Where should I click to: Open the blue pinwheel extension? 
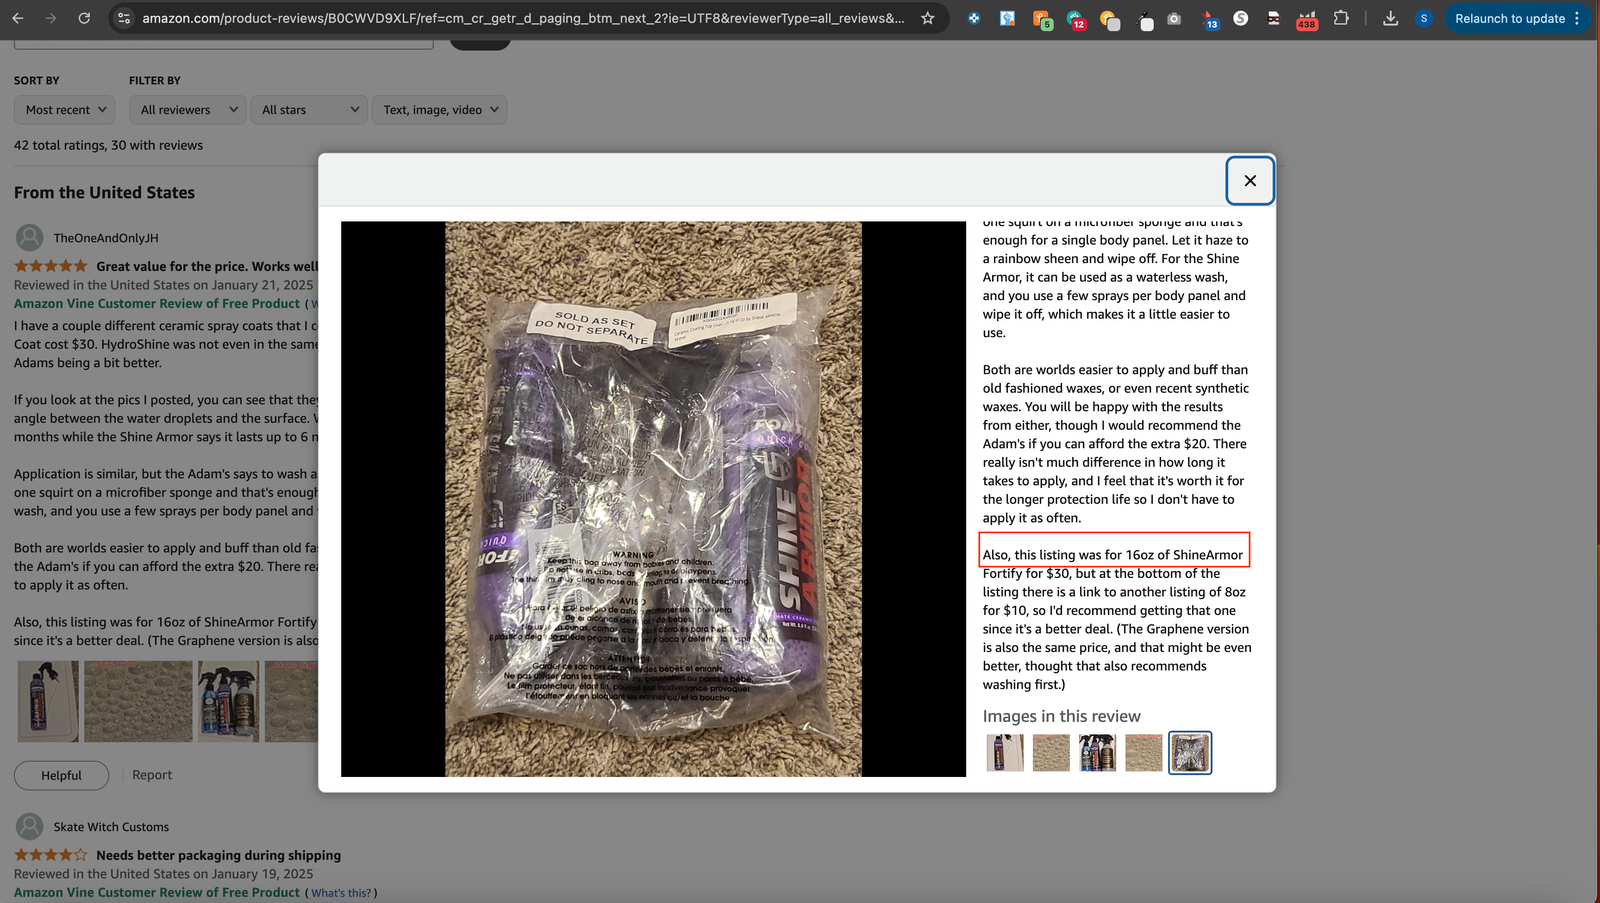tap(974, 18)
